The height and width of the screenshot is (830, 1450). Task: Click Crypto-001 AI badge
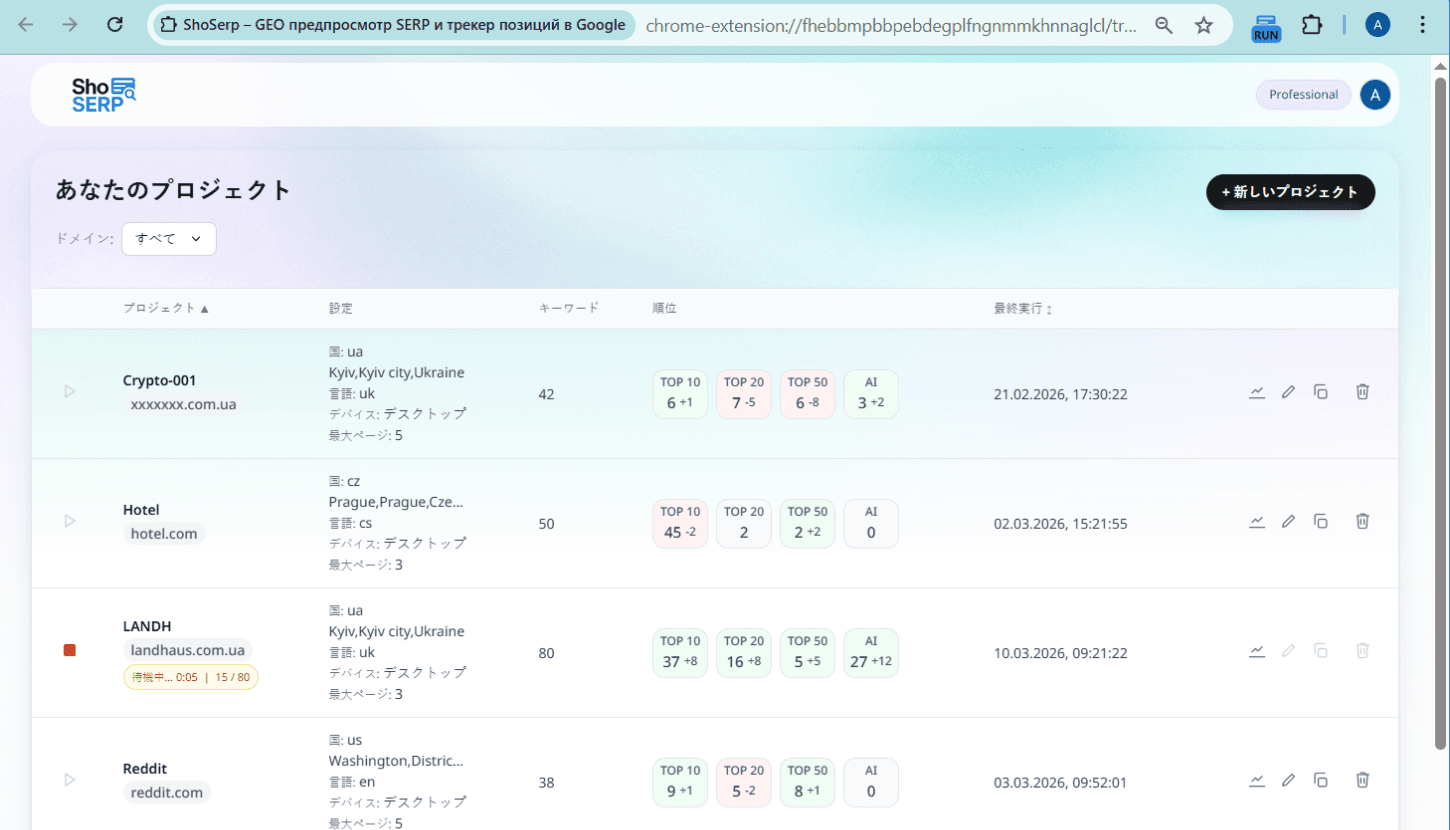tap(871, 394)
